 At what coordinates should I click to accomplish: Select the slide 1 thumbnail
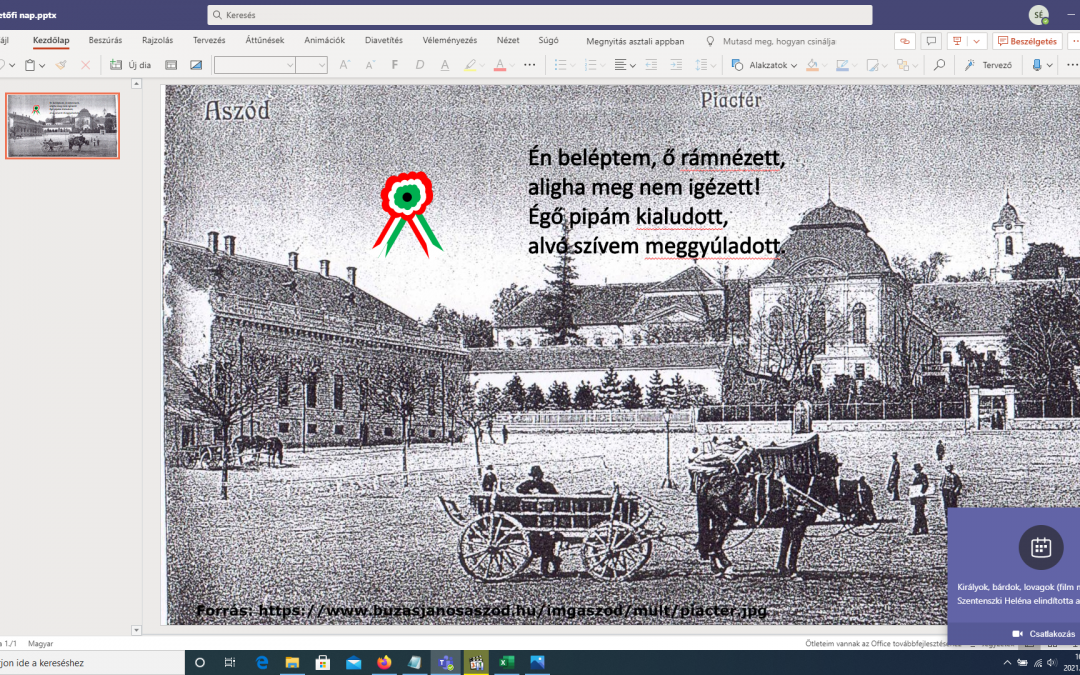click(x=63, y=126)
